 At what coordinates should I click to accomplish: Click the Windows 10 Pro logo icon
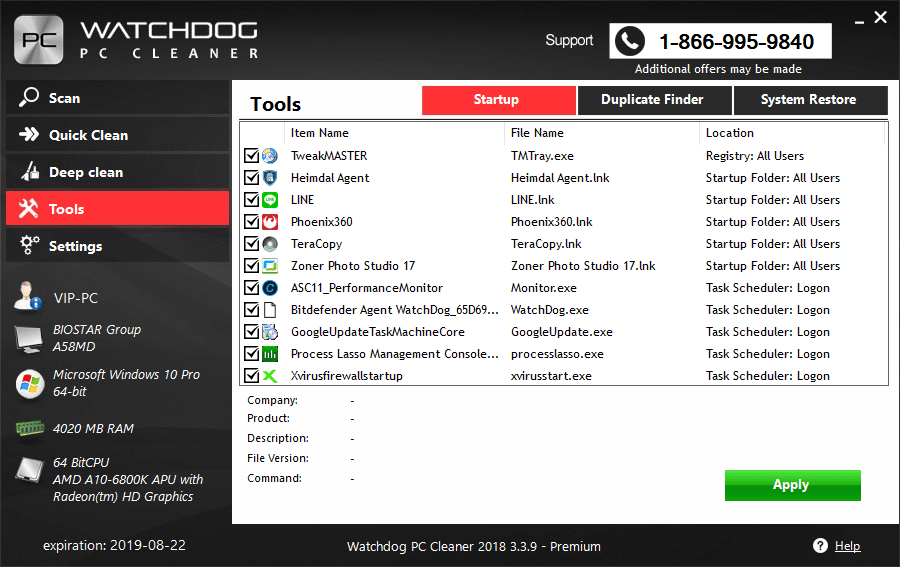pyautogui.click(x=30, y=383)
